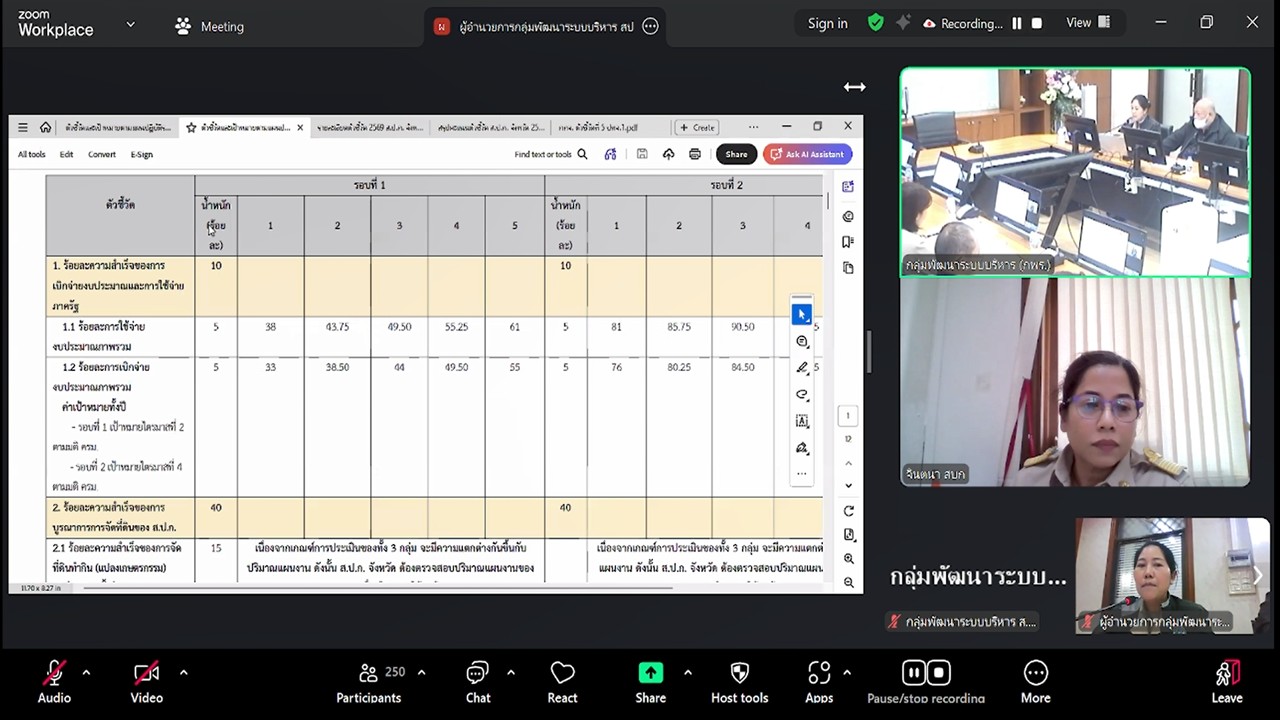Viewport: 1280px width, 720px height.
Task: Click the Leave meeting icon
Action: click(x=1227, y=673)
